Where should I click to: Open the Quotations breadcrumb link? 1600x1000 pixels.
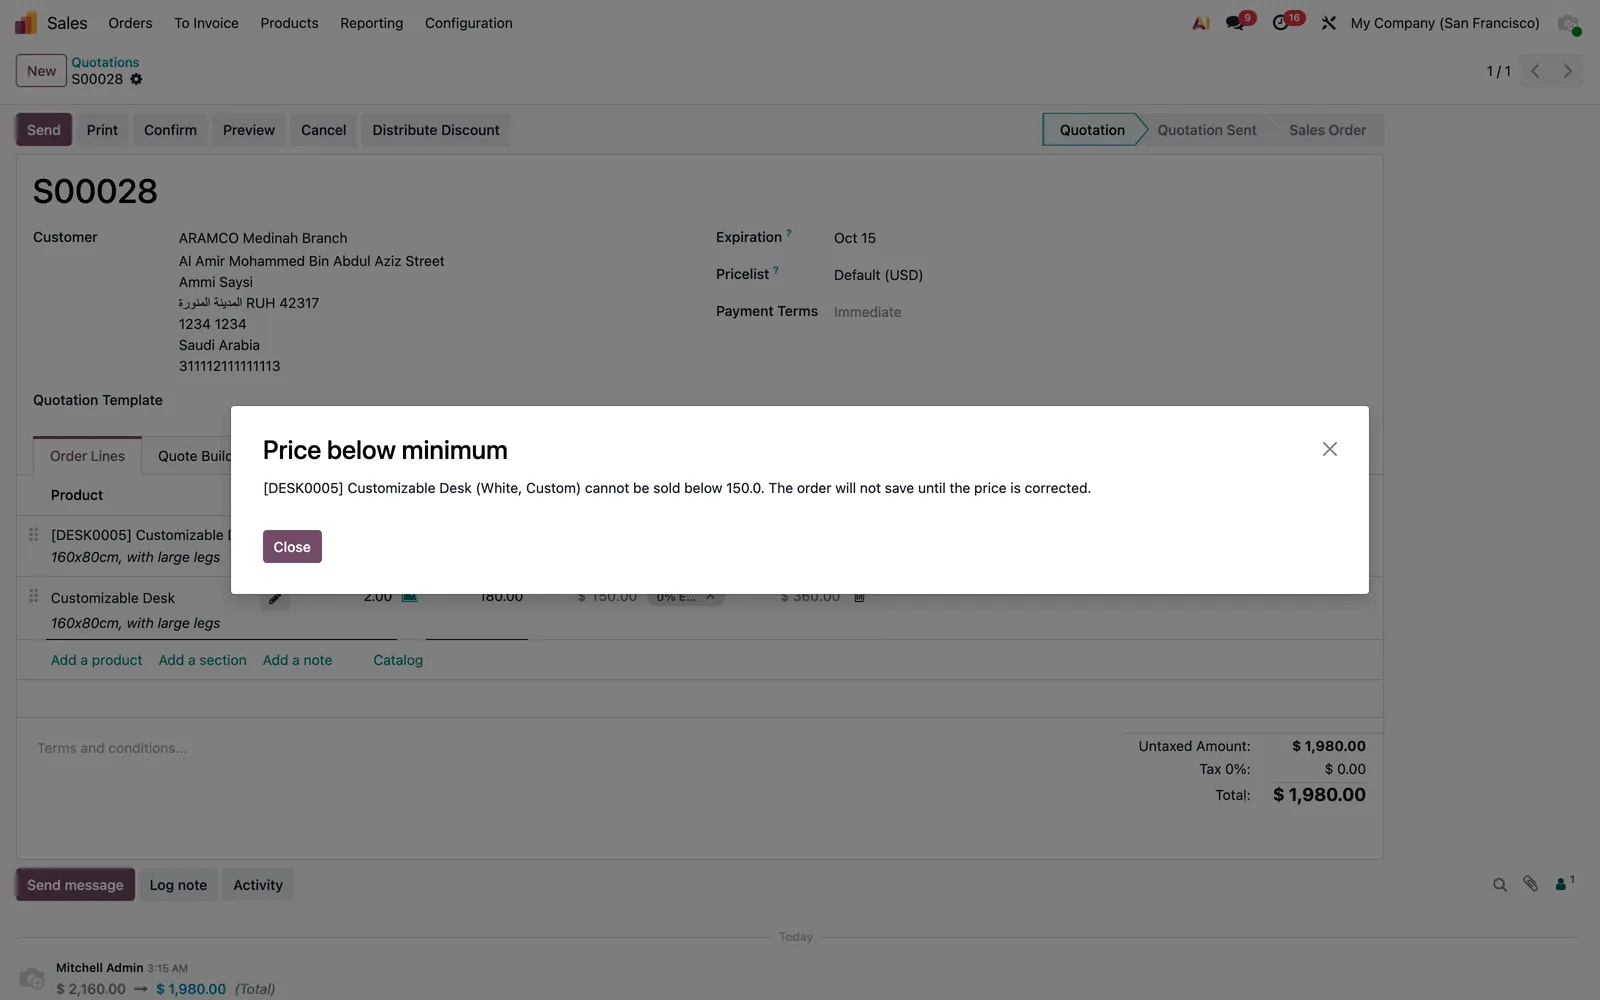(x=105, y=62)
